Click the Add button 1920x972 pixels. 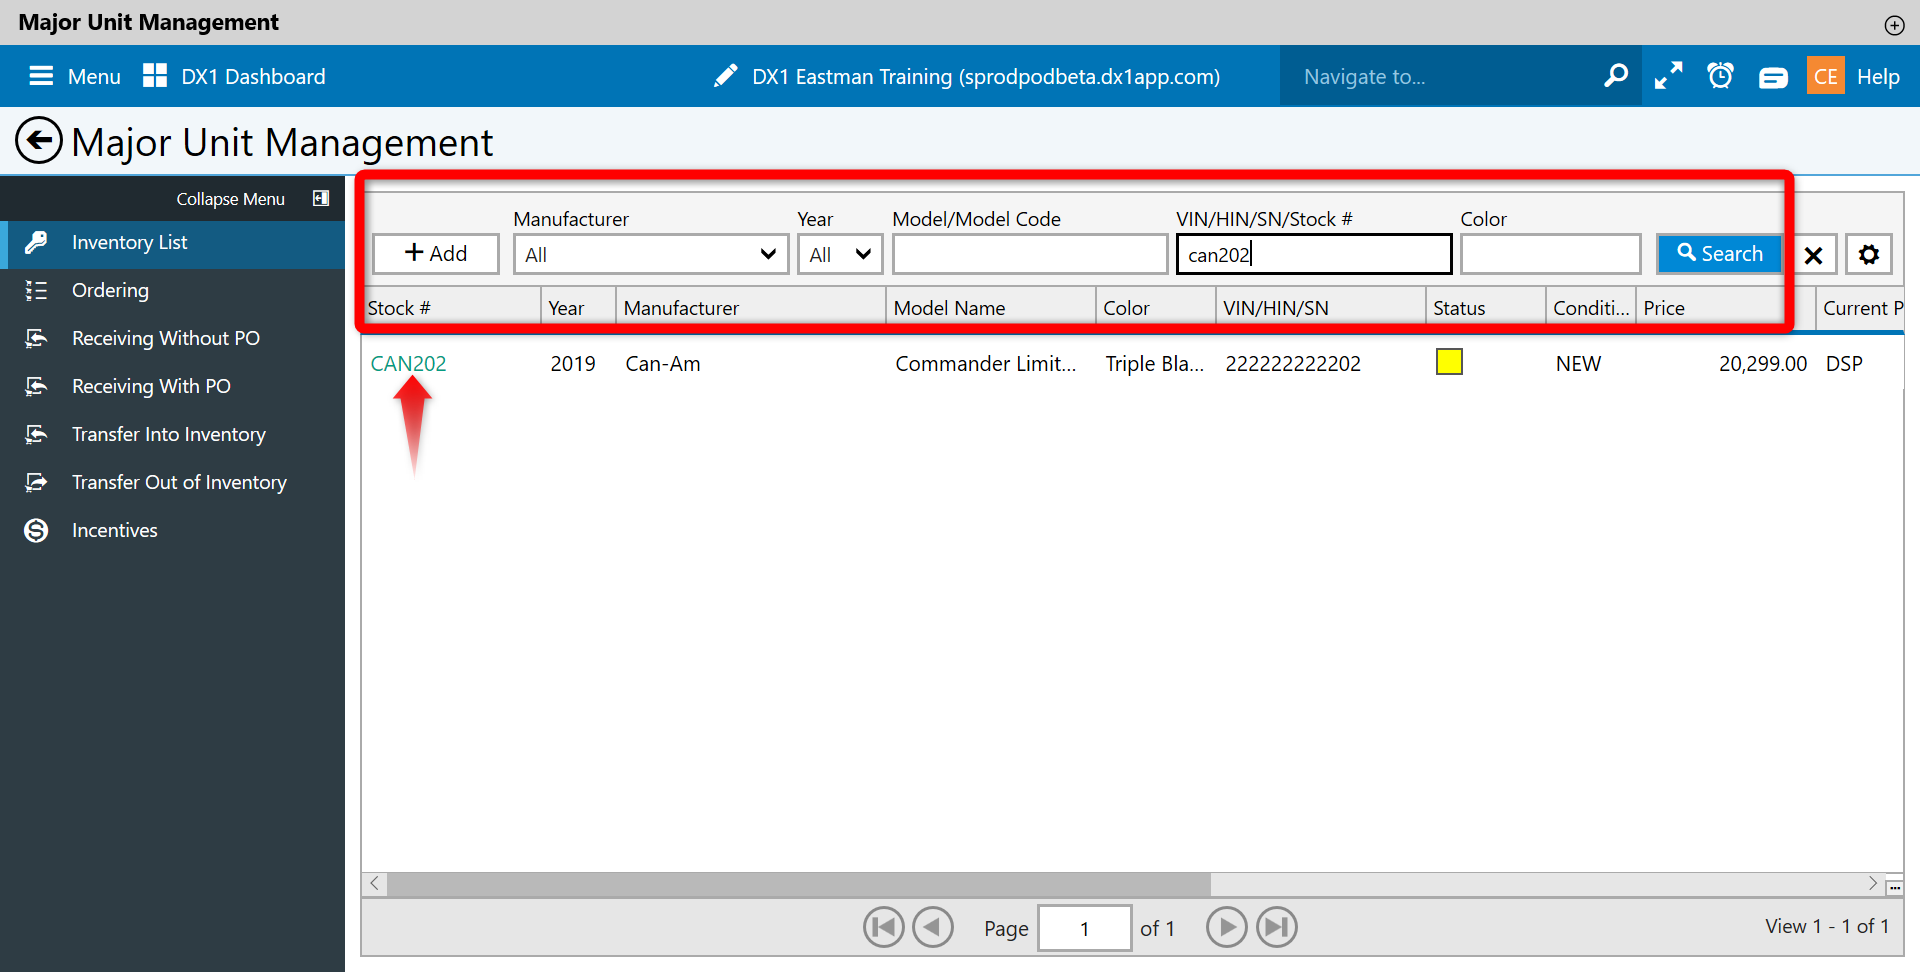436,254
